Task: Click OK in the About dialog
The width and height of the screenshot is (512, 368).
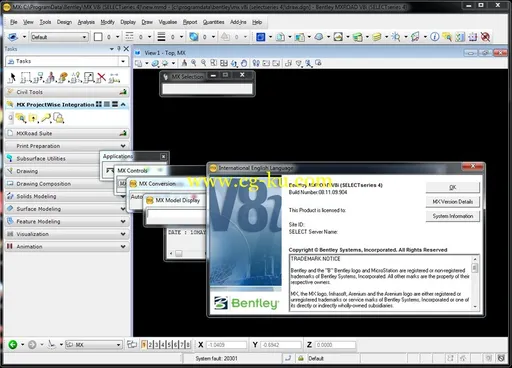Action: pyautogui.click(x=453, y=187)
